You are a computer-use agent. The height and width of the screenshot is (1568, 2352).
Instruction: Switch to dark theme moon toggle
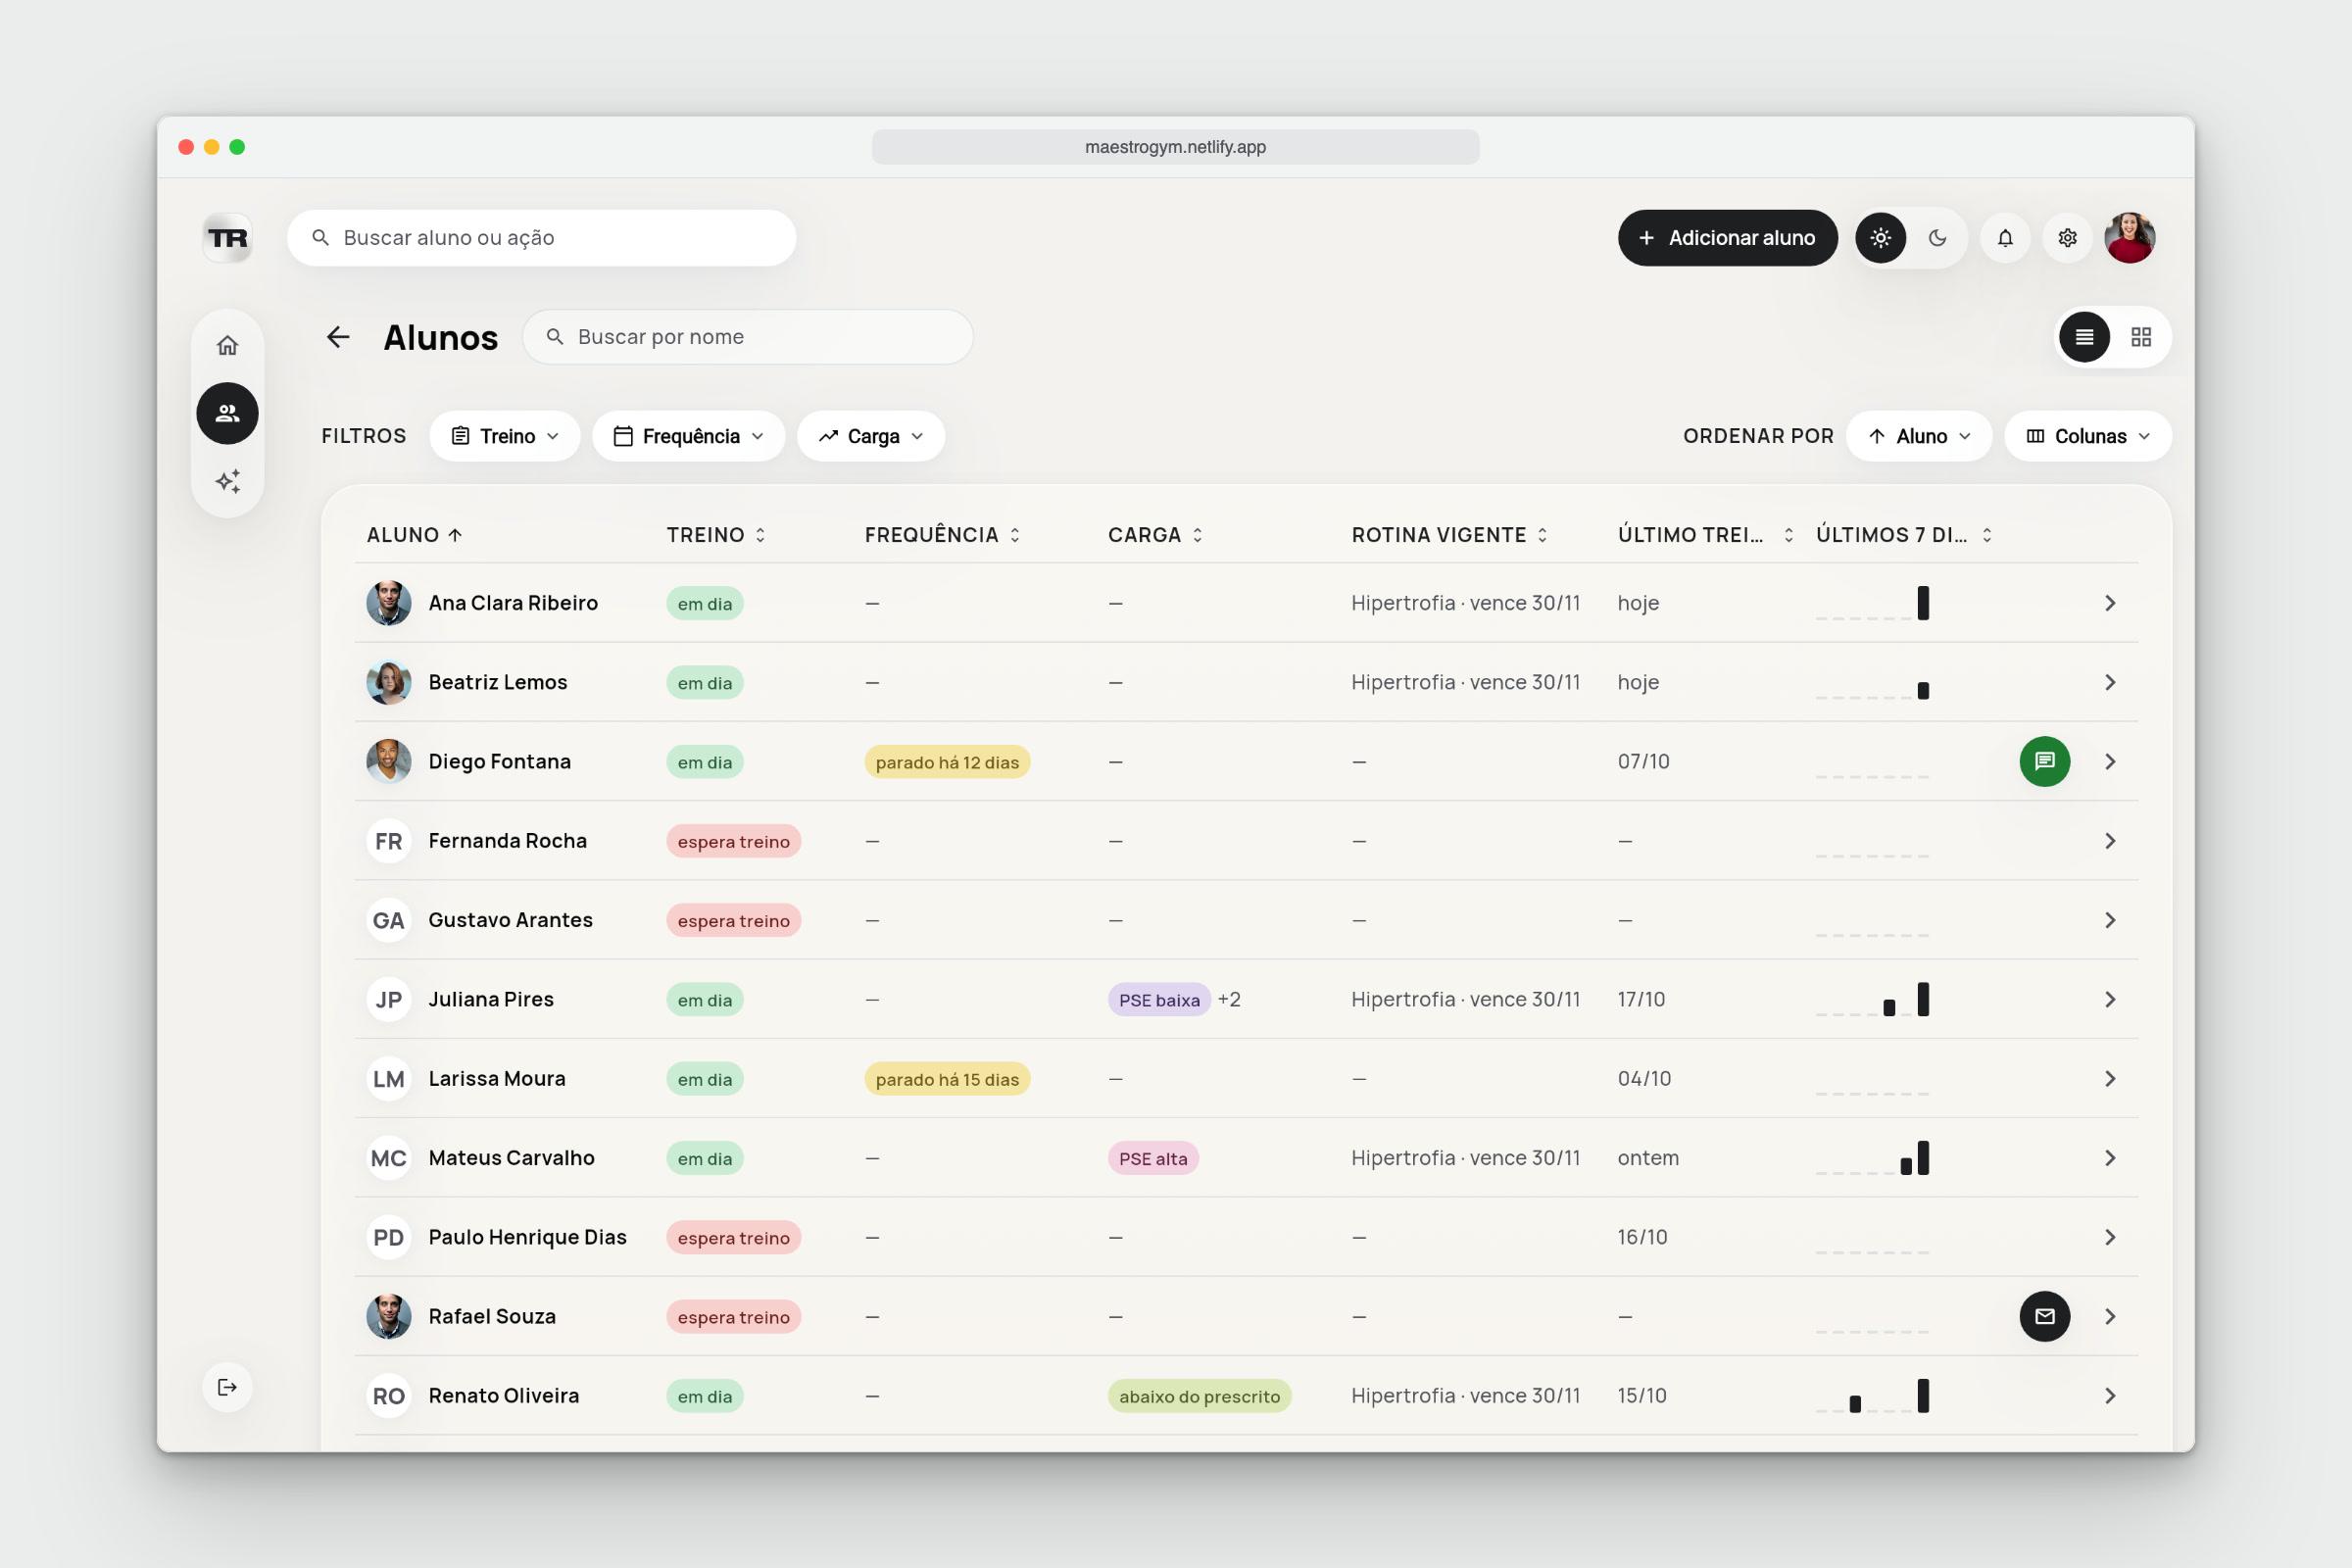[x=1938, y=238]
